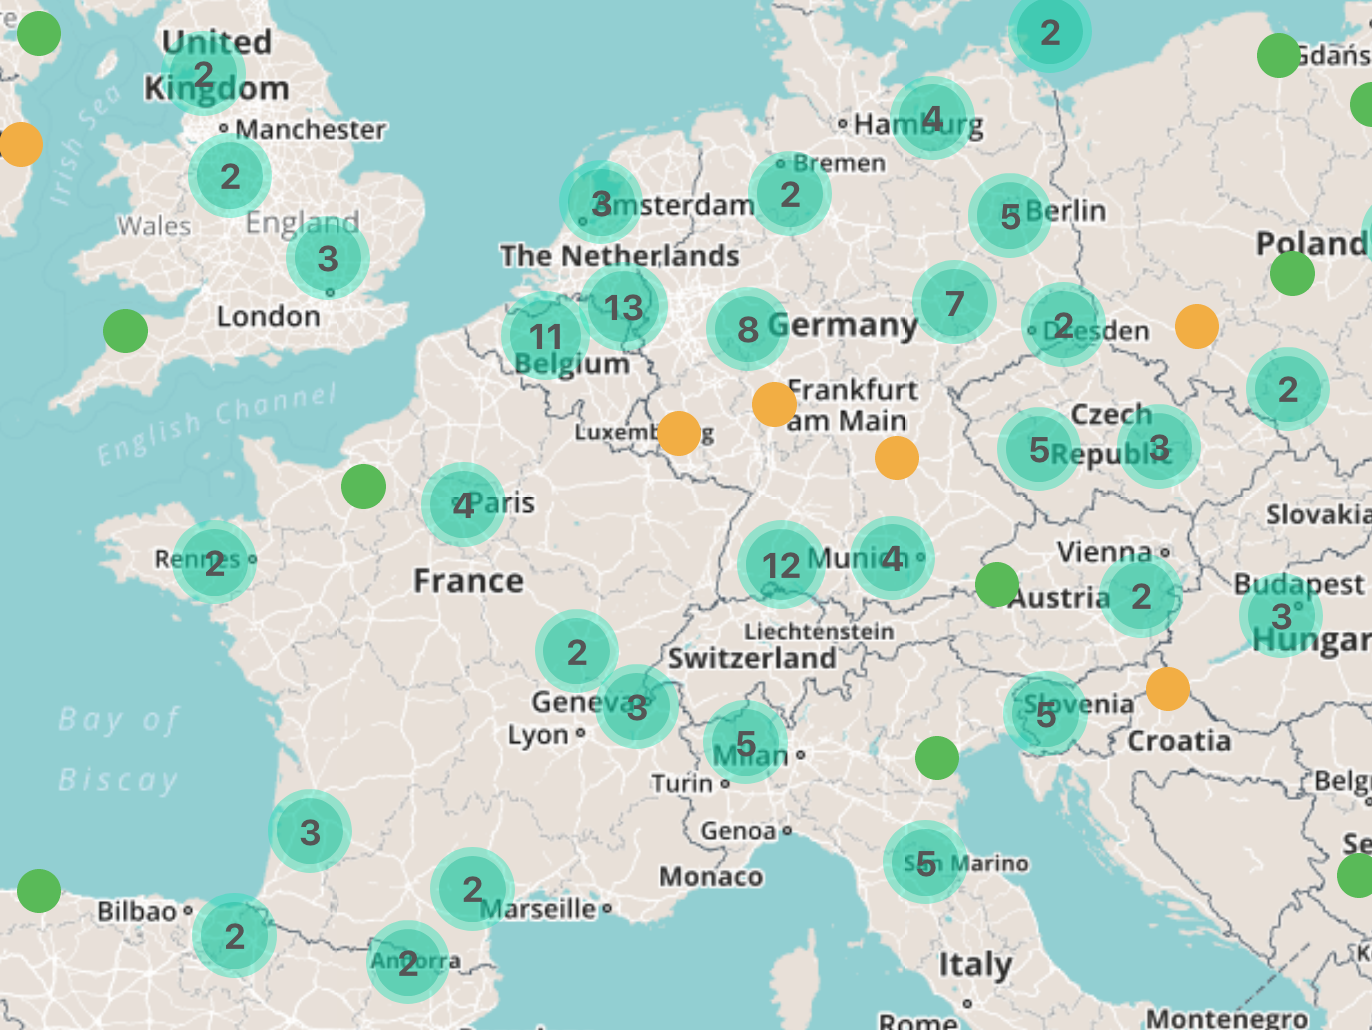Screen dimensions: 1372x1030
Task: Click the orange marker over Luxembourg
Action: click(679, 433)
